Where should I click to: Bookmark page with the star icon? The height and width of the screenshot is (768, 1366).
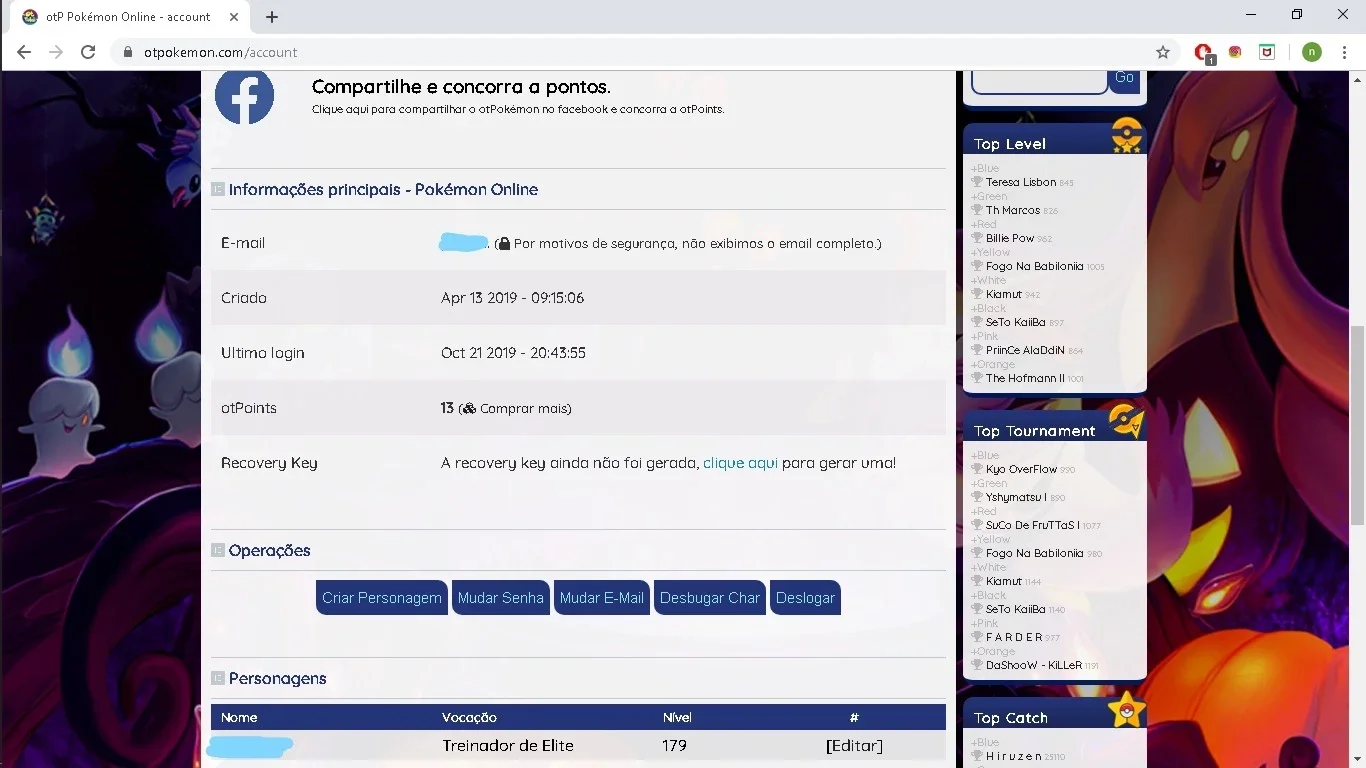1163,52
